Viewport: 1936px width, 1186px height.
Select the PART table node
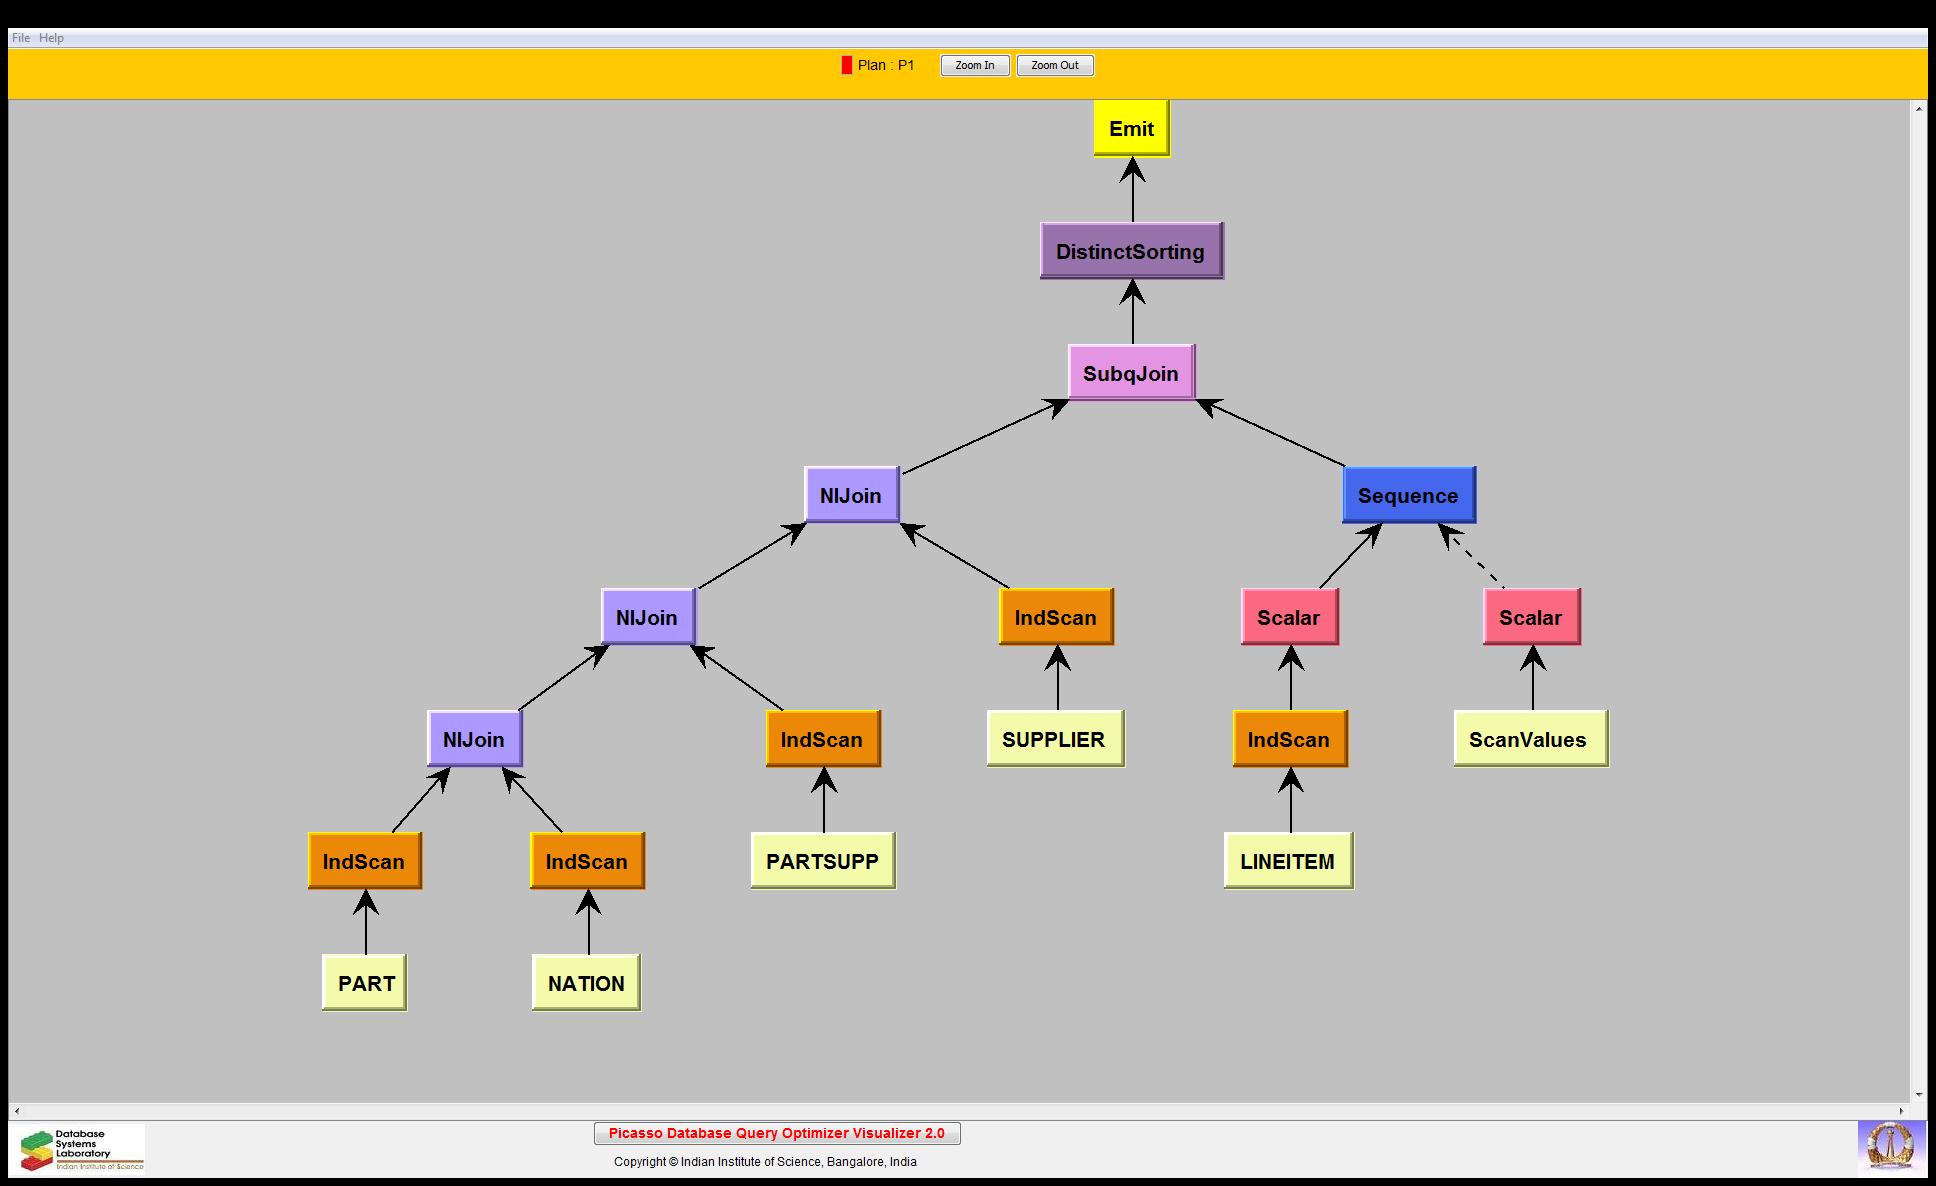tap(365, 983)
